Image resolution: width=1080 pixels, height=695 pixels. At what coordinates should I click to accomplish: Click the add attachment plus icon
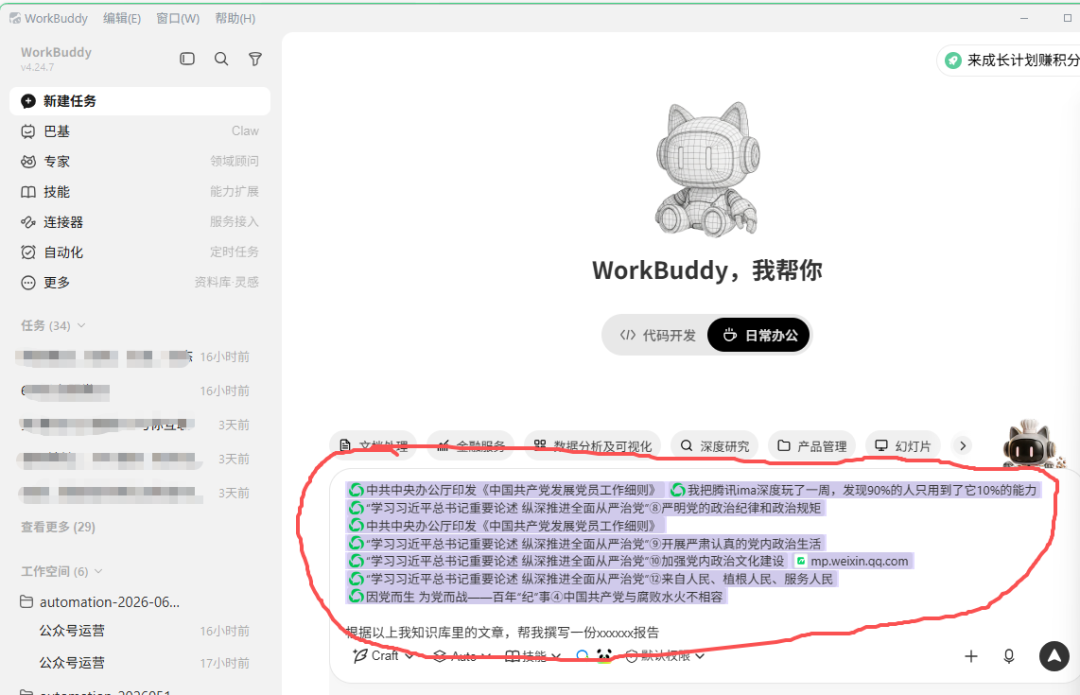tap(970, 656)
